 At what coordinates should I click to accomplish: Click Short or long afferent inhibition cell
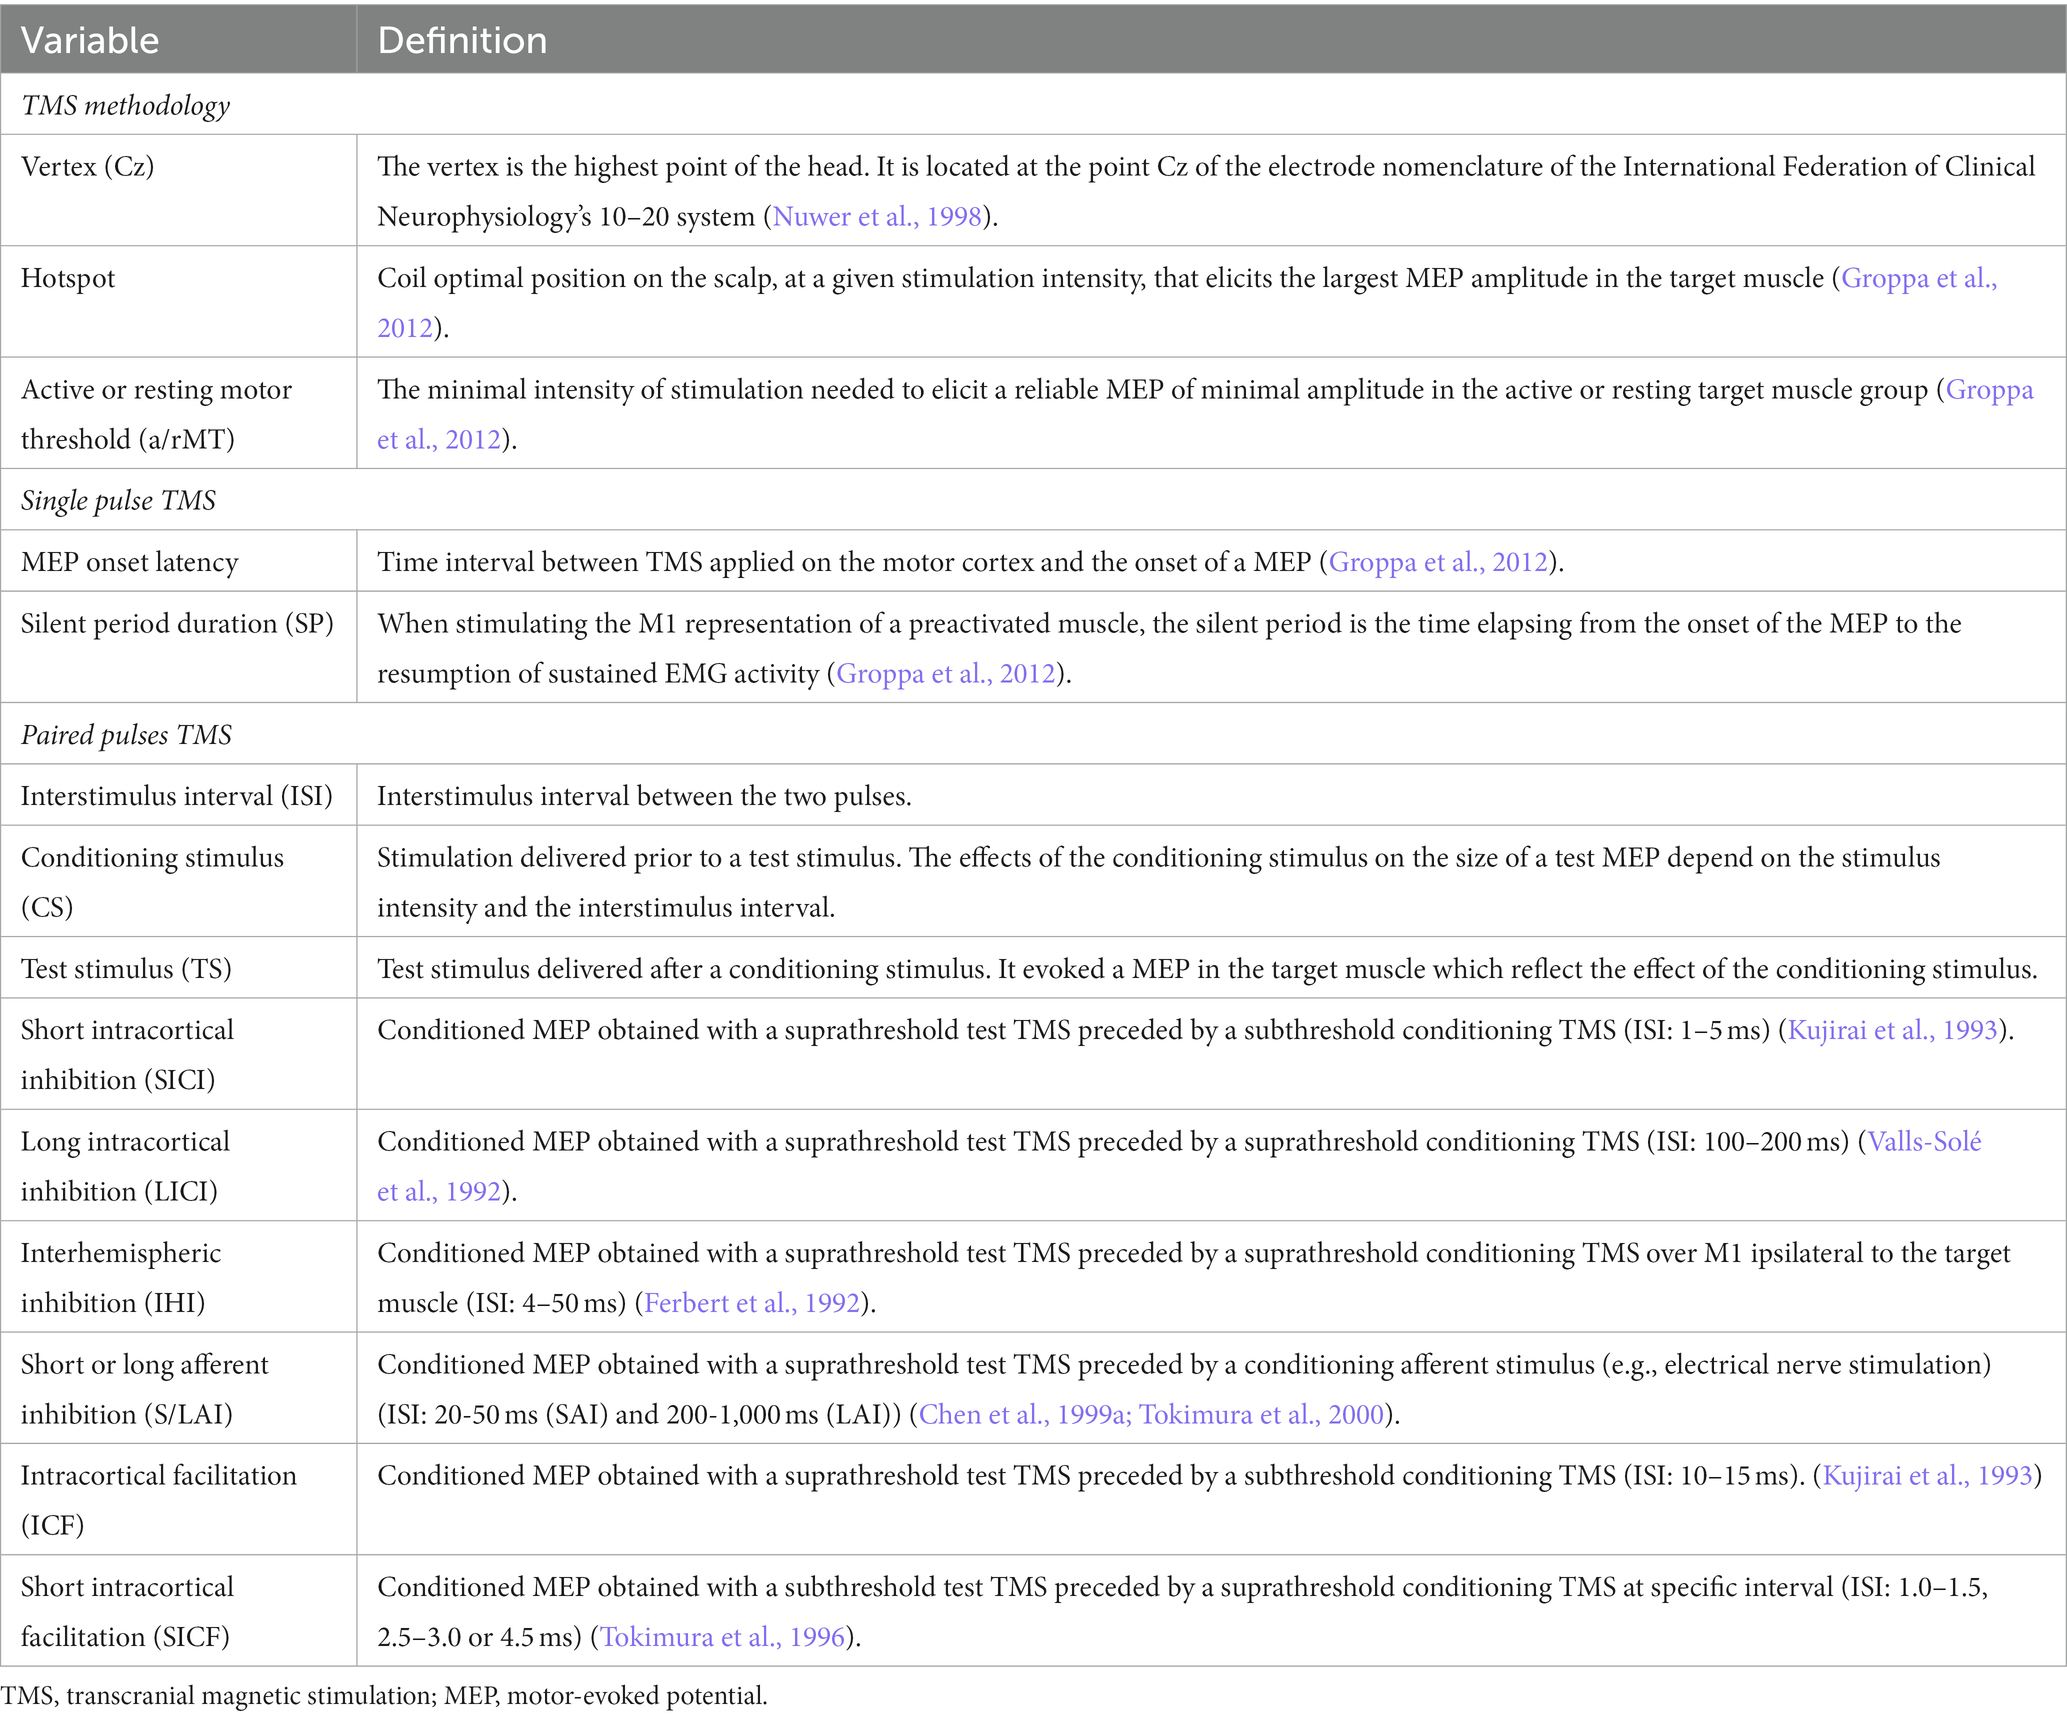click(179, 1388)
